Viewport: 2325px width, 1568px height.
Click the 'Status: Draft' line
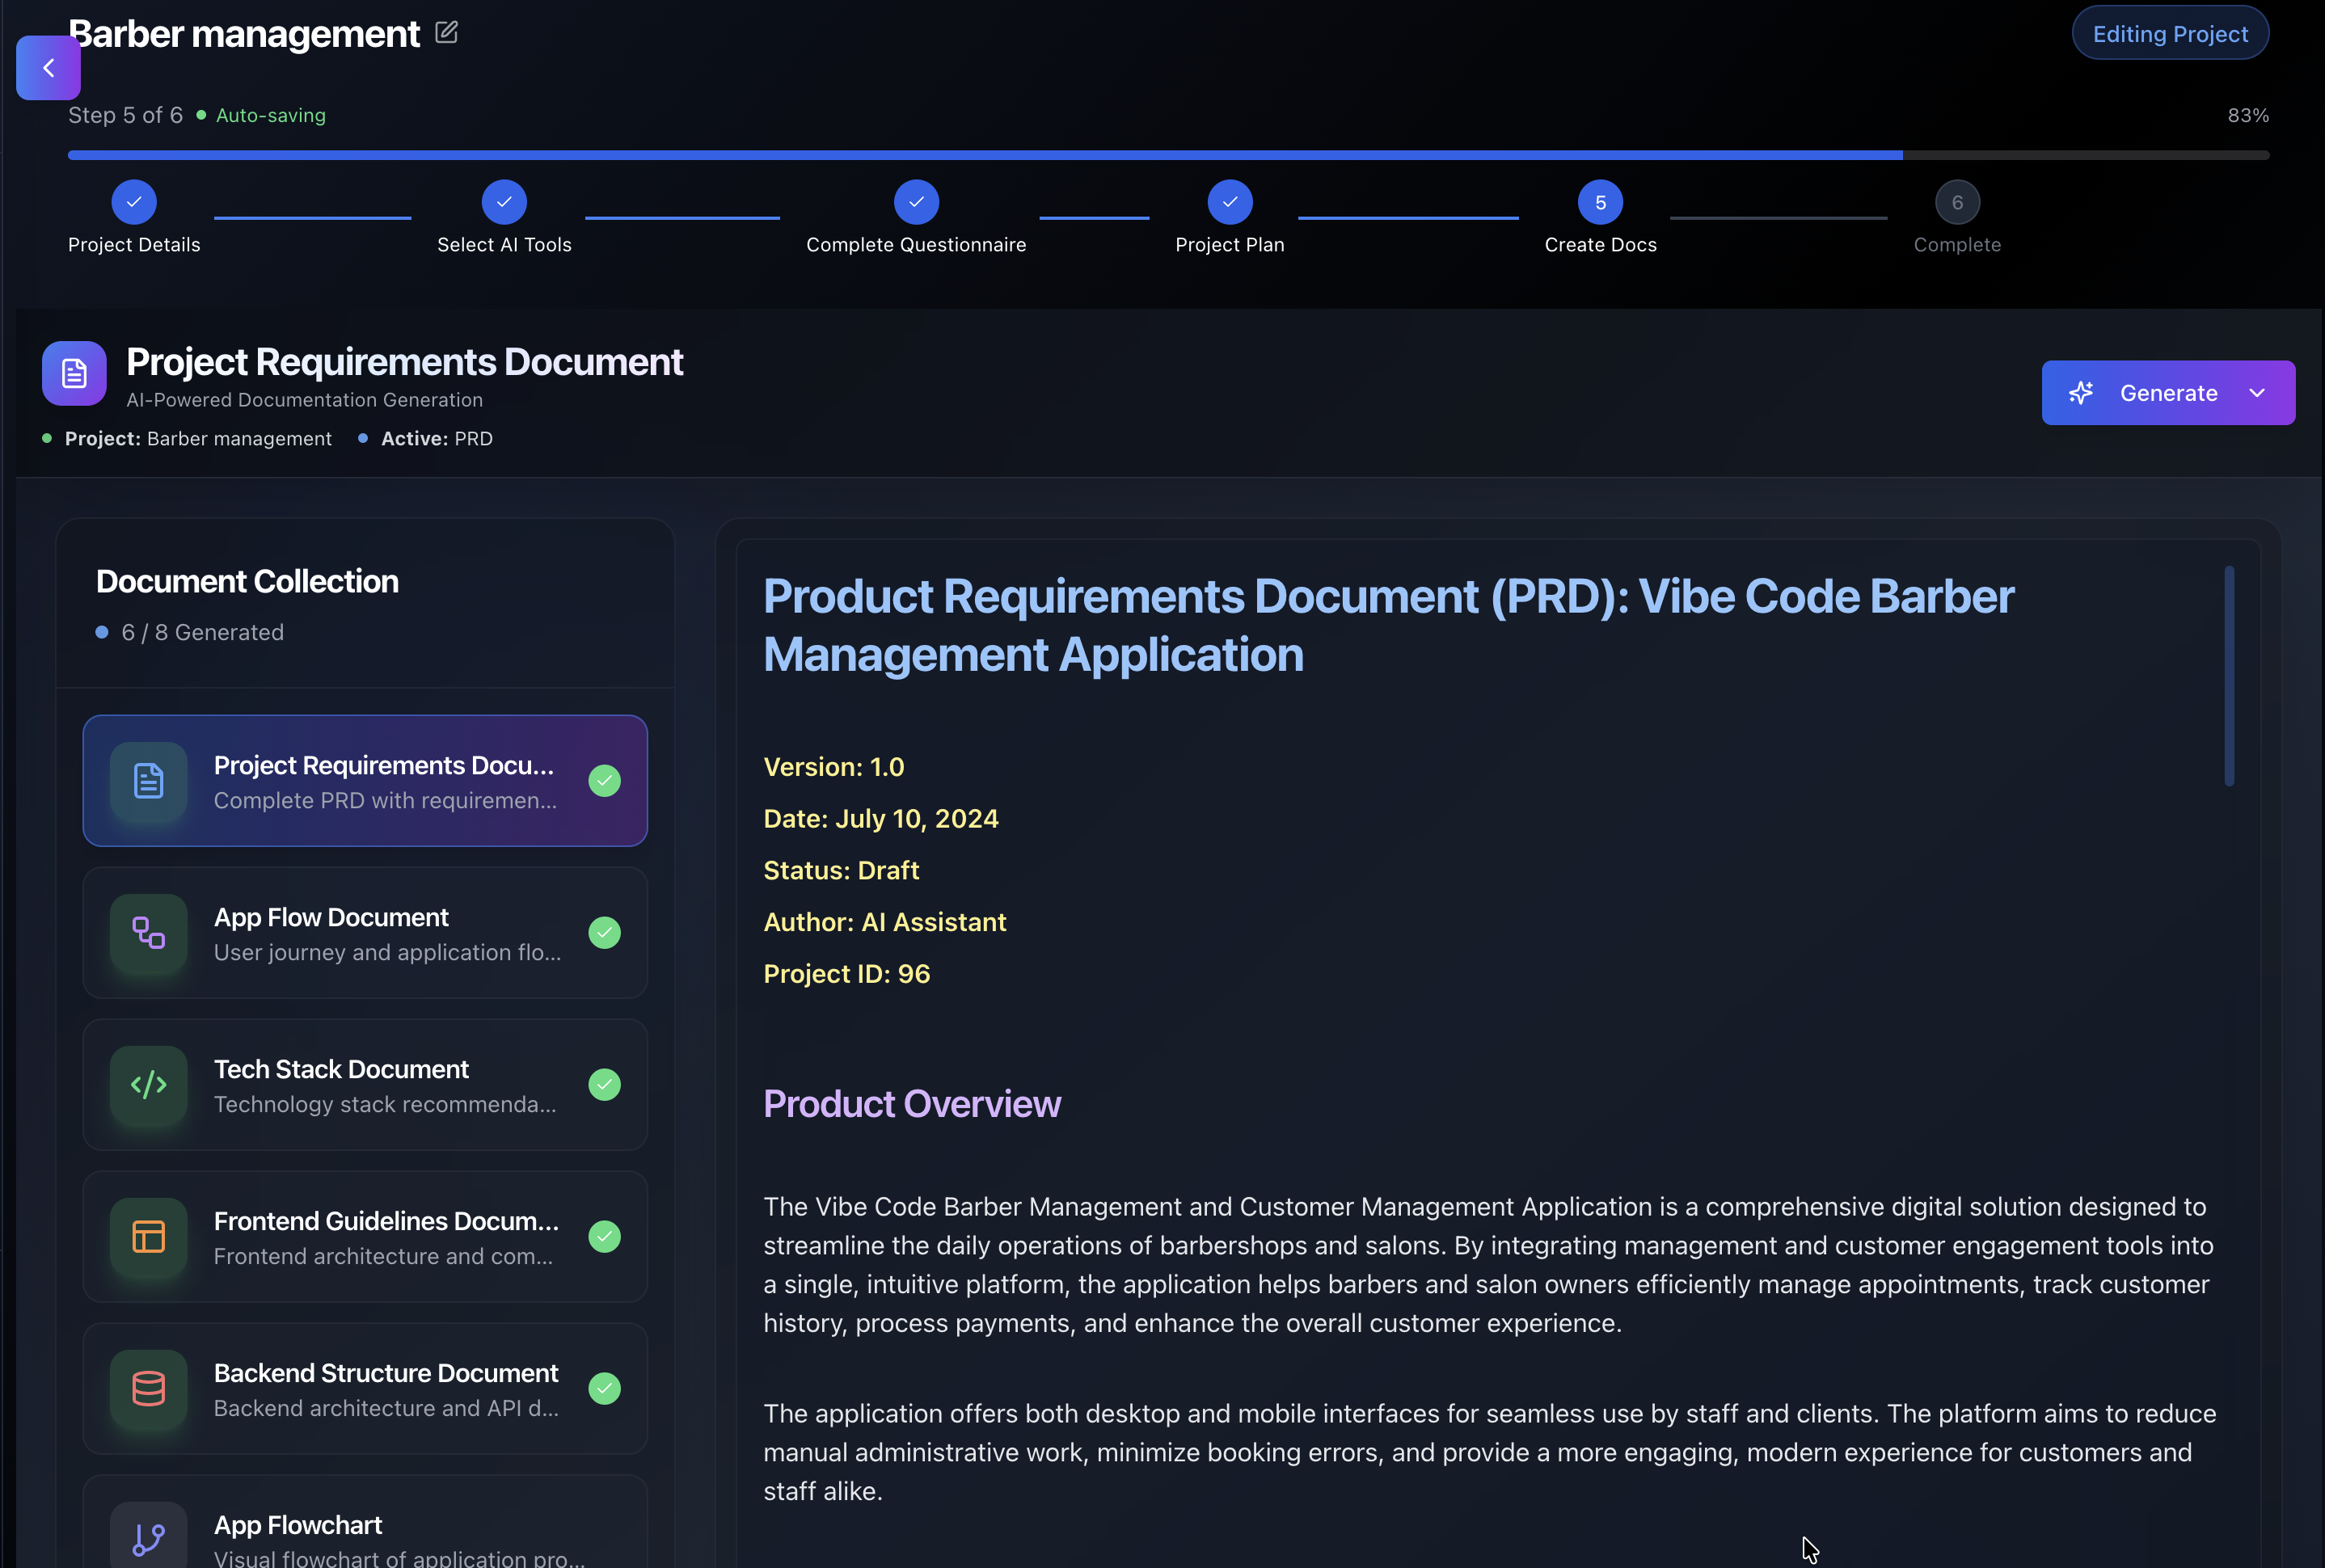(841, 870)
